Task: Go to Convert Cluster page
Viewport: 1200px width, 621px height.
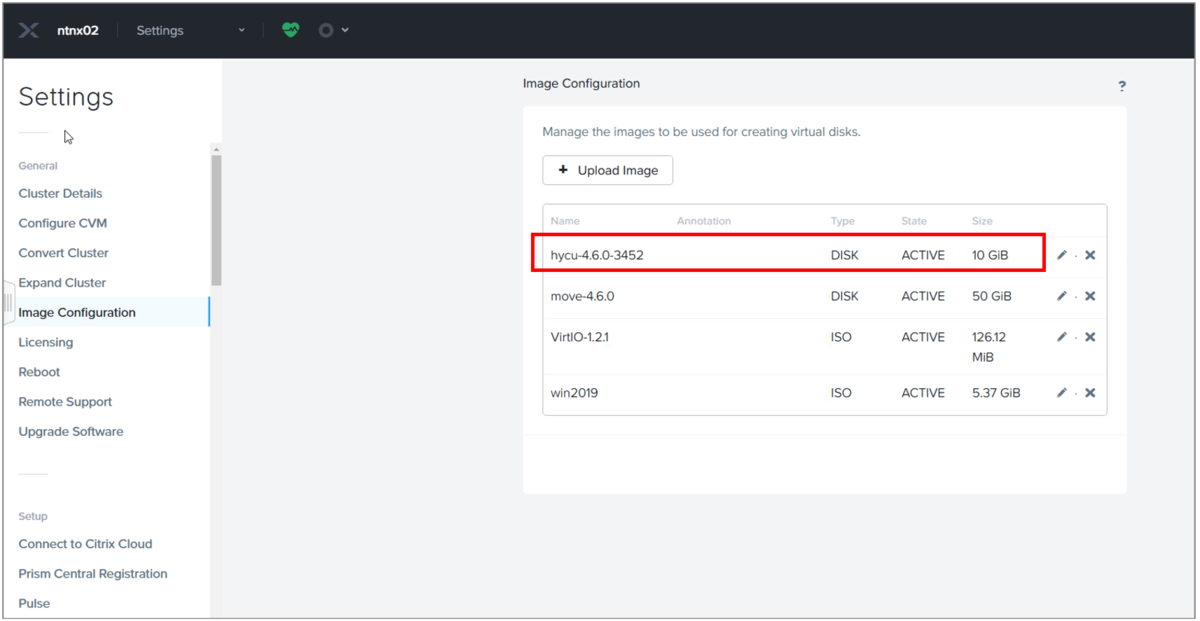Action: click(64, 253)
